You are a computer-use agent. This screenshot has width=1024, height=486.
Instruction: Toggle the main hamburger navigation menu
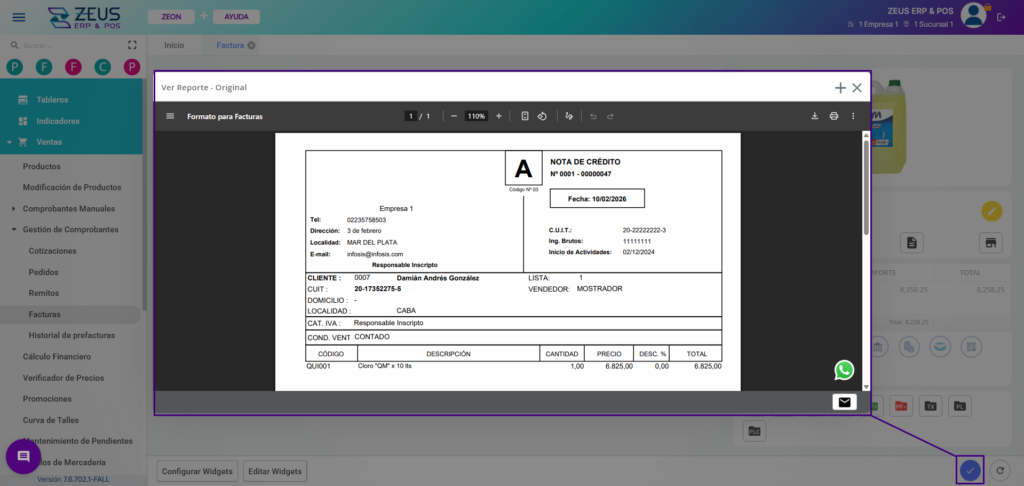pyautogui.click(x=19, y=16)
